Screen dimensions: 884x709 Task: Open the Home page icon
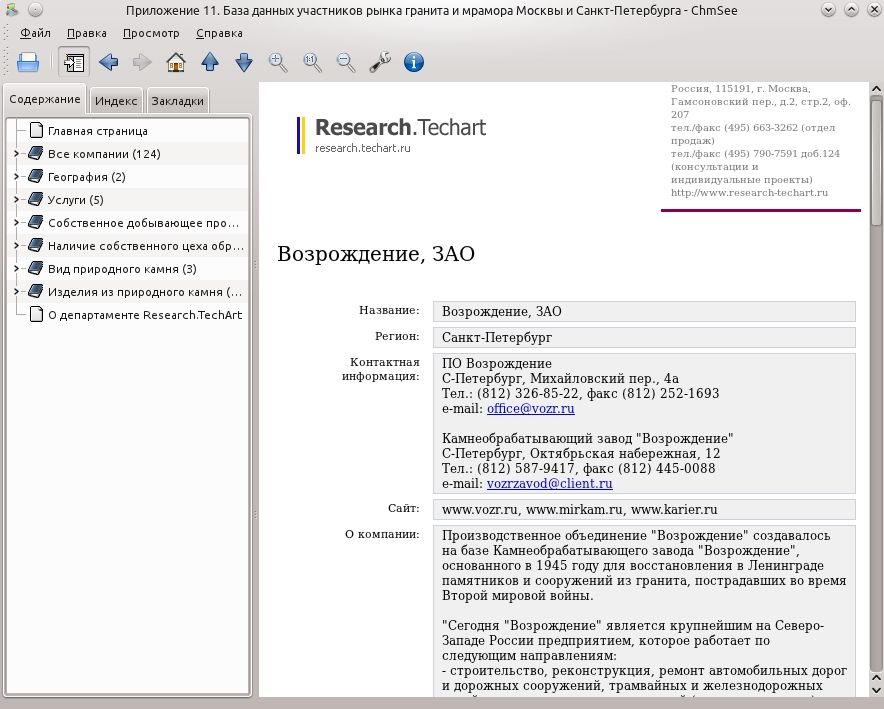(x=176, y=62)
